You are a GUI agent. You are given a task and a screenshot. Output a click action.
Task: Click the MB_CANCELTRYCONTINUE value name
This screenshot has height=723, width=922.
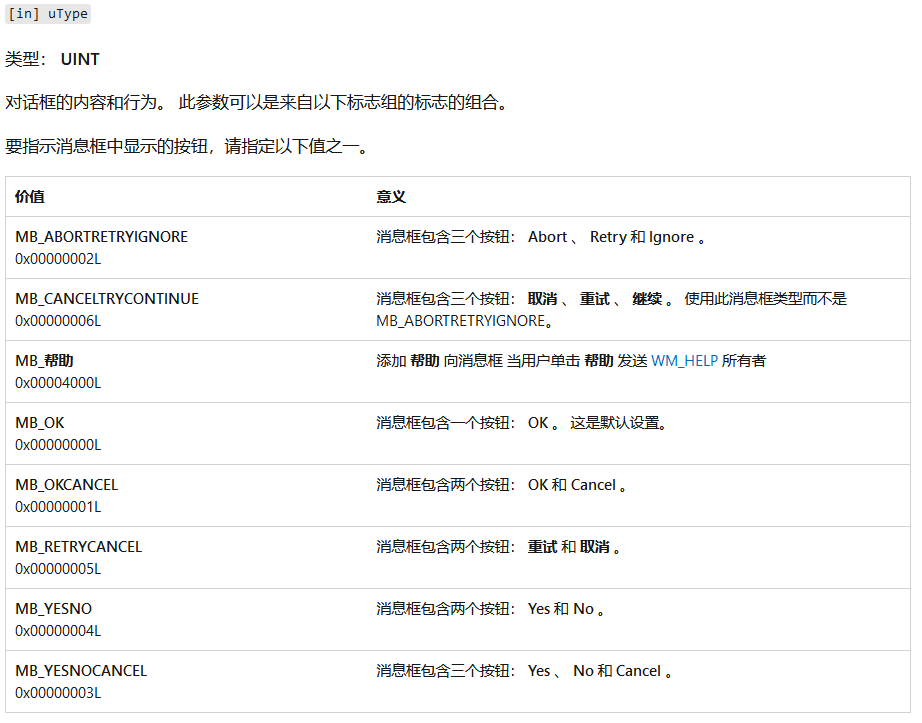[107, 299]
